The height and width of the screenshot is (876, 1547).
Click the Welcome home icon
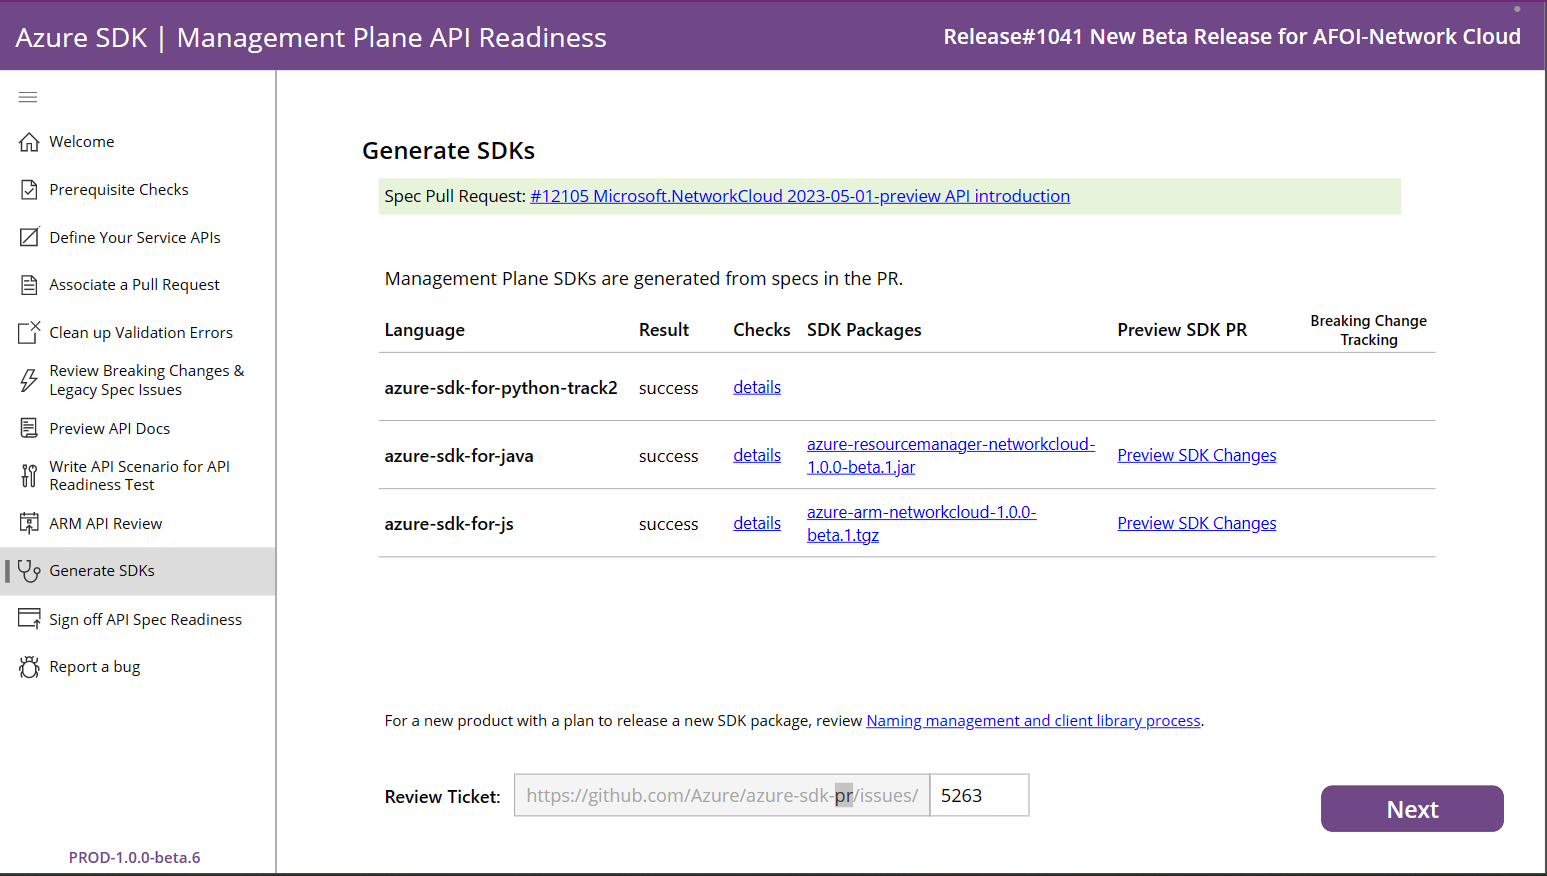tap(28, 141)
